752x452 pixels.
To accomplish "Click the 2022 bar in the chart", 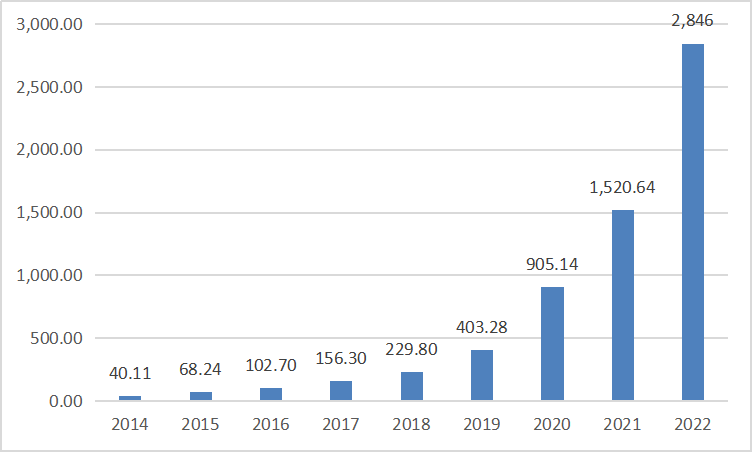I will (692, 222).
